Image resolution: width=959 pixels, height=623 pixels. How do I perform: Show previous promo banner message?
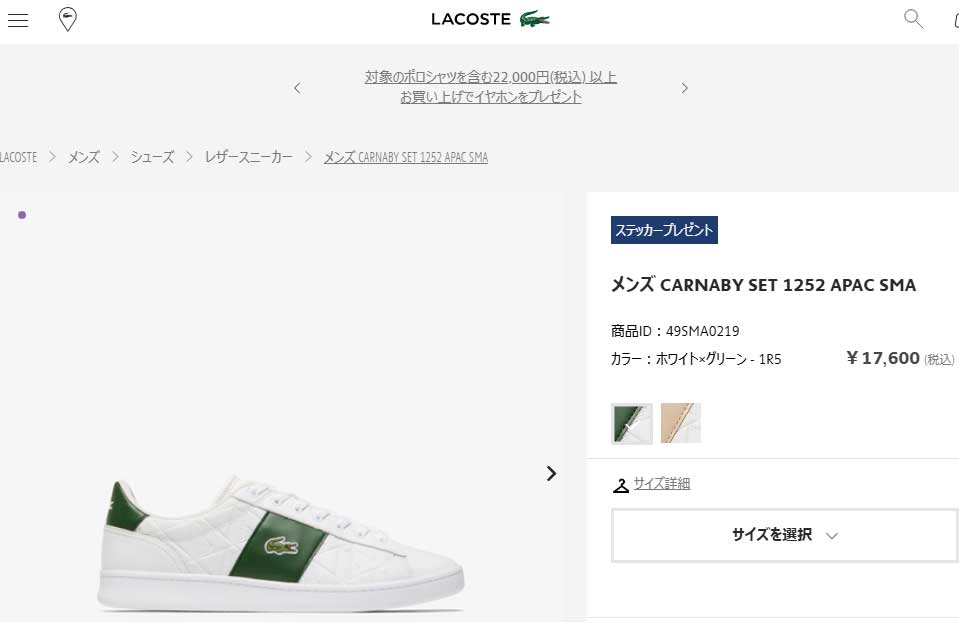297,88
